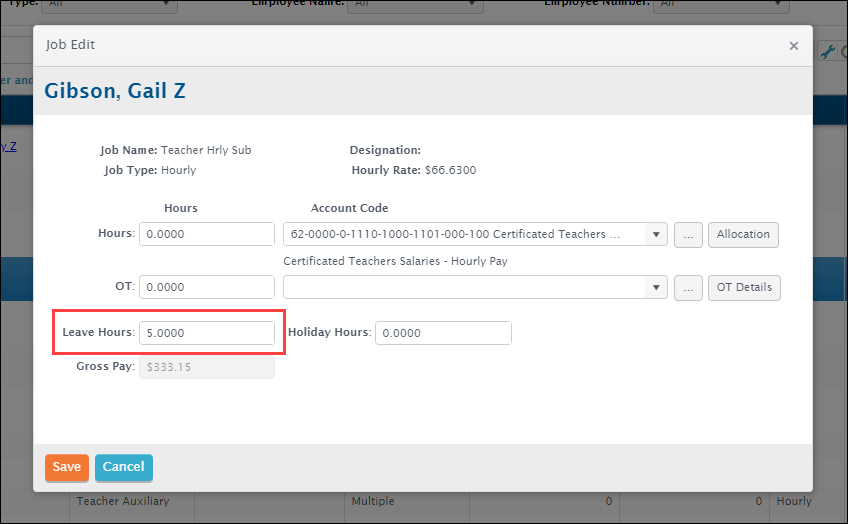This screenshot has width=848, height=524.
Task: Click the Teacher Auxiliary row
Action: pyautogui.click(x=123, y=501)
